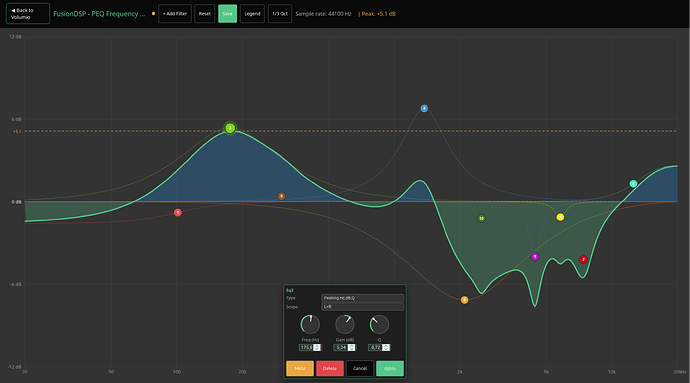Select the brown filter node 9

pos(281,196)
